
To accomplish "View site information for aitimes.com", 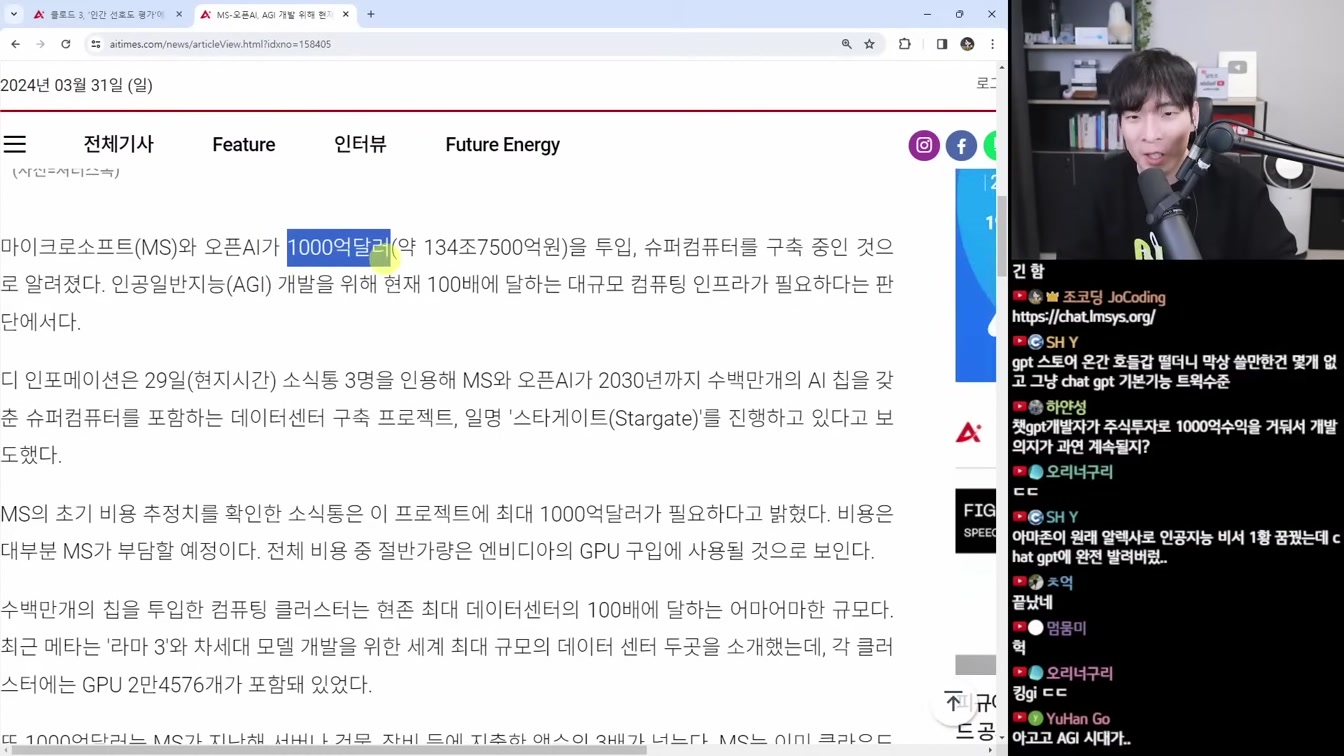I will tap(96, 44).
